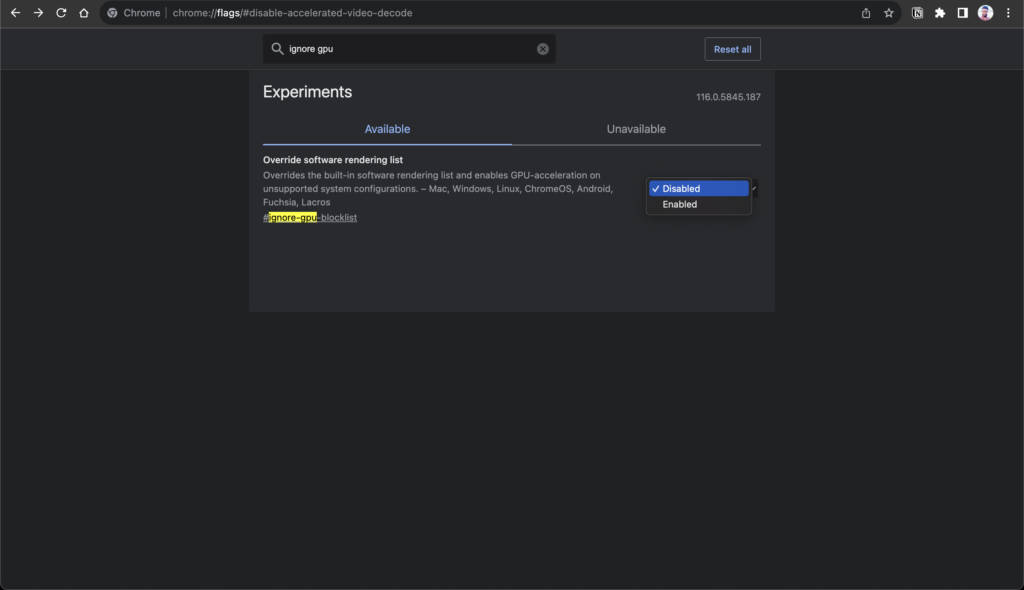This screenshot has height=590, width=1024.
Task: Open the Chrome side panel
Action: click(962, 13)
